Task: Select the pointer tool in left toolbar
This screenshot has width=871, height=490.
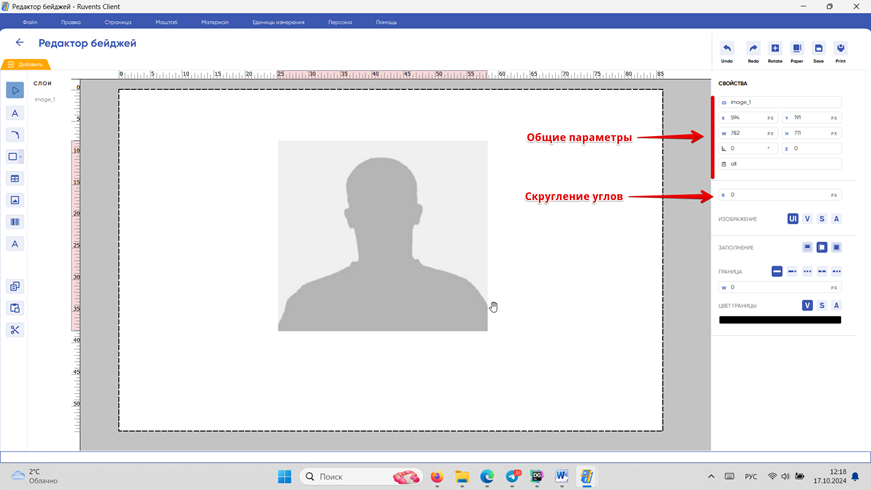Action: point(15,90)
